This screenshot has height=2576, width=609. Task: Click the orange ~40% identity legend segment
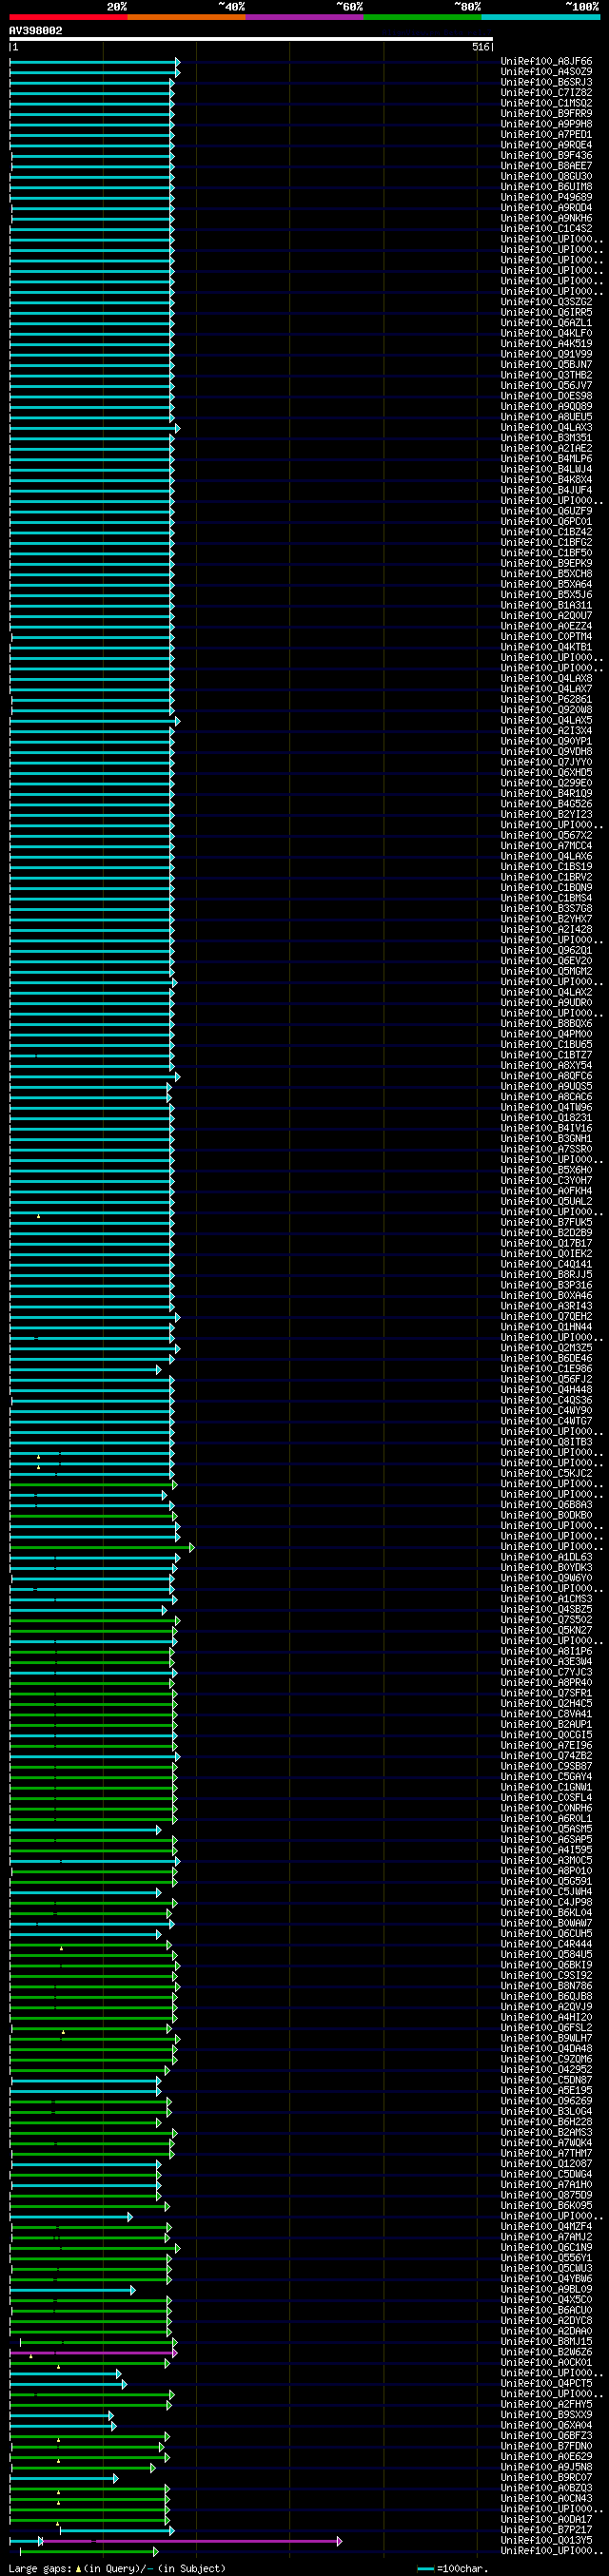click(x=186, y=17)
